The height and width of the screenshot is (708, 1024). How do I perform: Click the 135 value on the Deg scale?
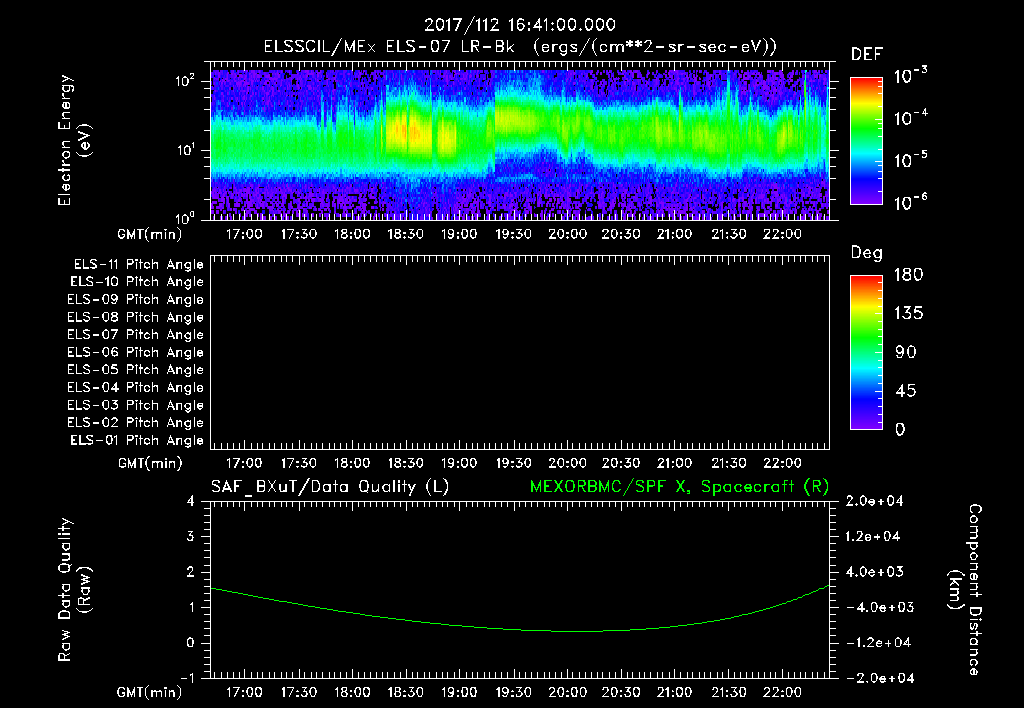click(908, 314)
